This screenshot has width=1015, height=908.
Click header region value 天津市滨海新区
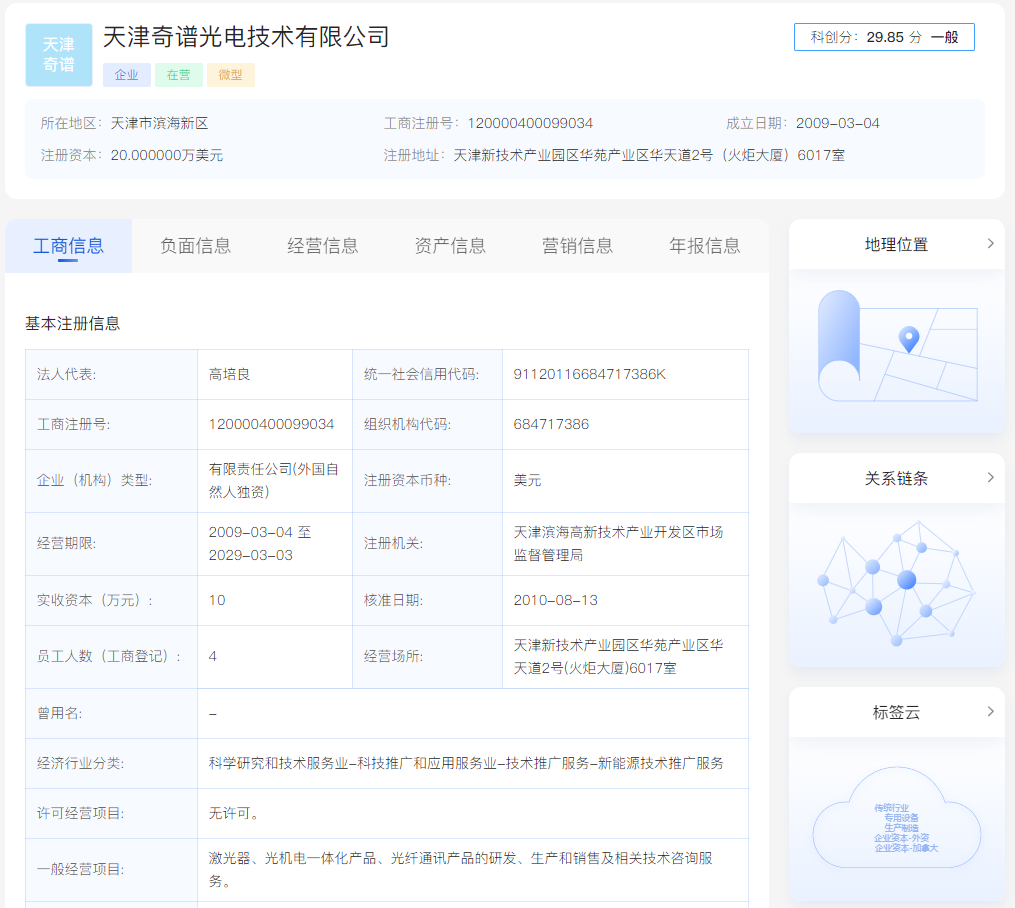click(x=159, y=124)
